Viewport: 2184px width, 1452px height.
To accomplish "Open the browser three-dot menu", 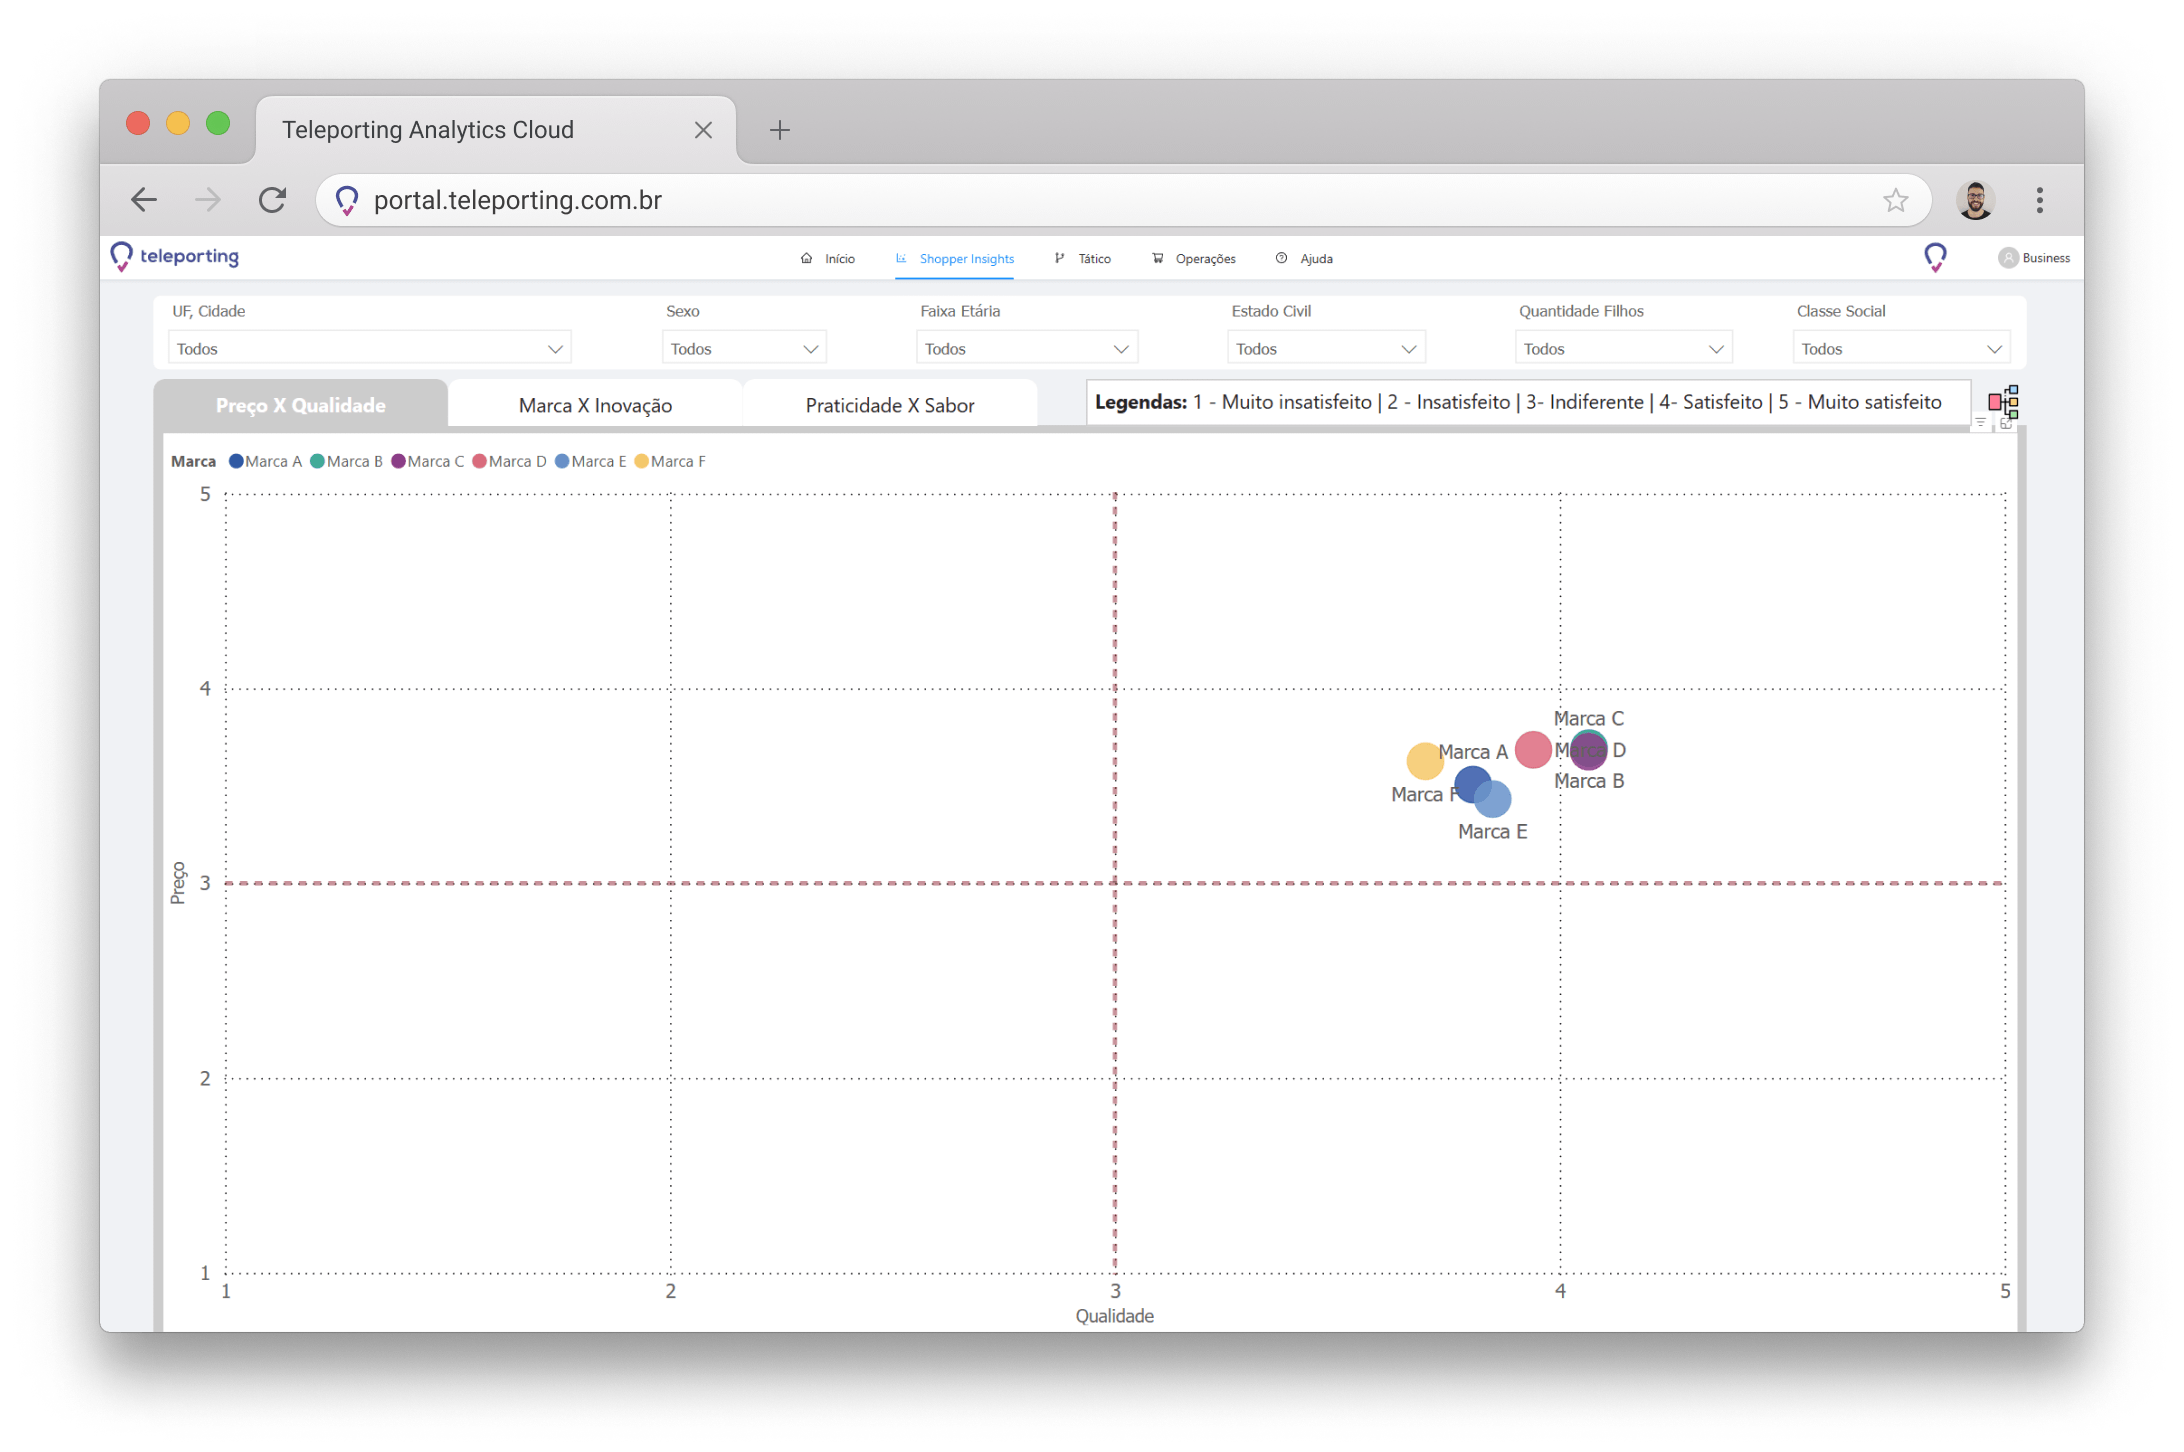I will (2039, 200).
